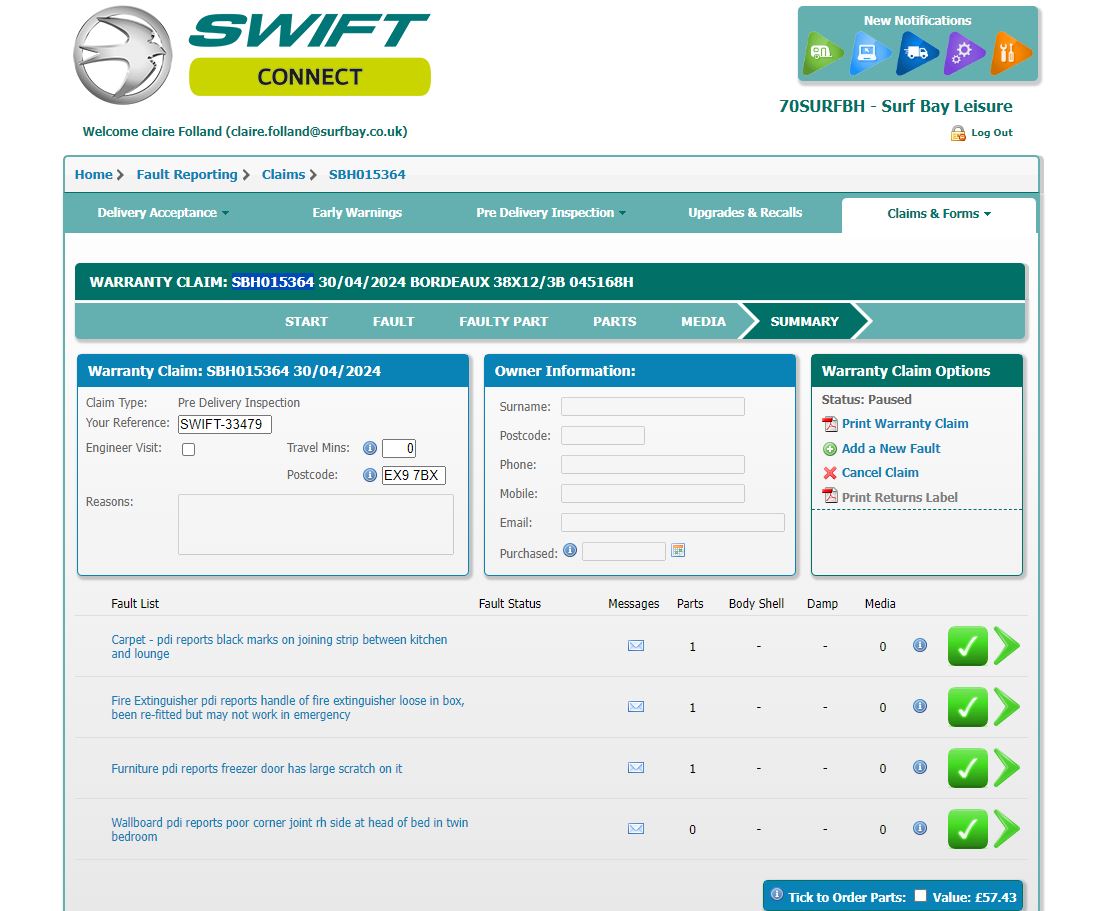
Task: Open the Furniture freezer door scratch link
Action: pyautogui.click(x=257, y=768)
